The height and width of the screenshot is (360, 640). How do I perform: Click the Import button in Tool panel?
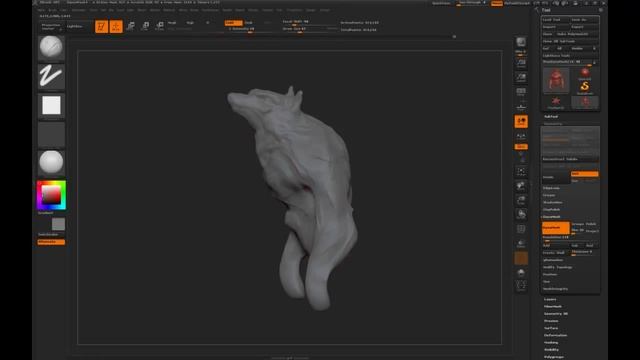tap(556, 27)
